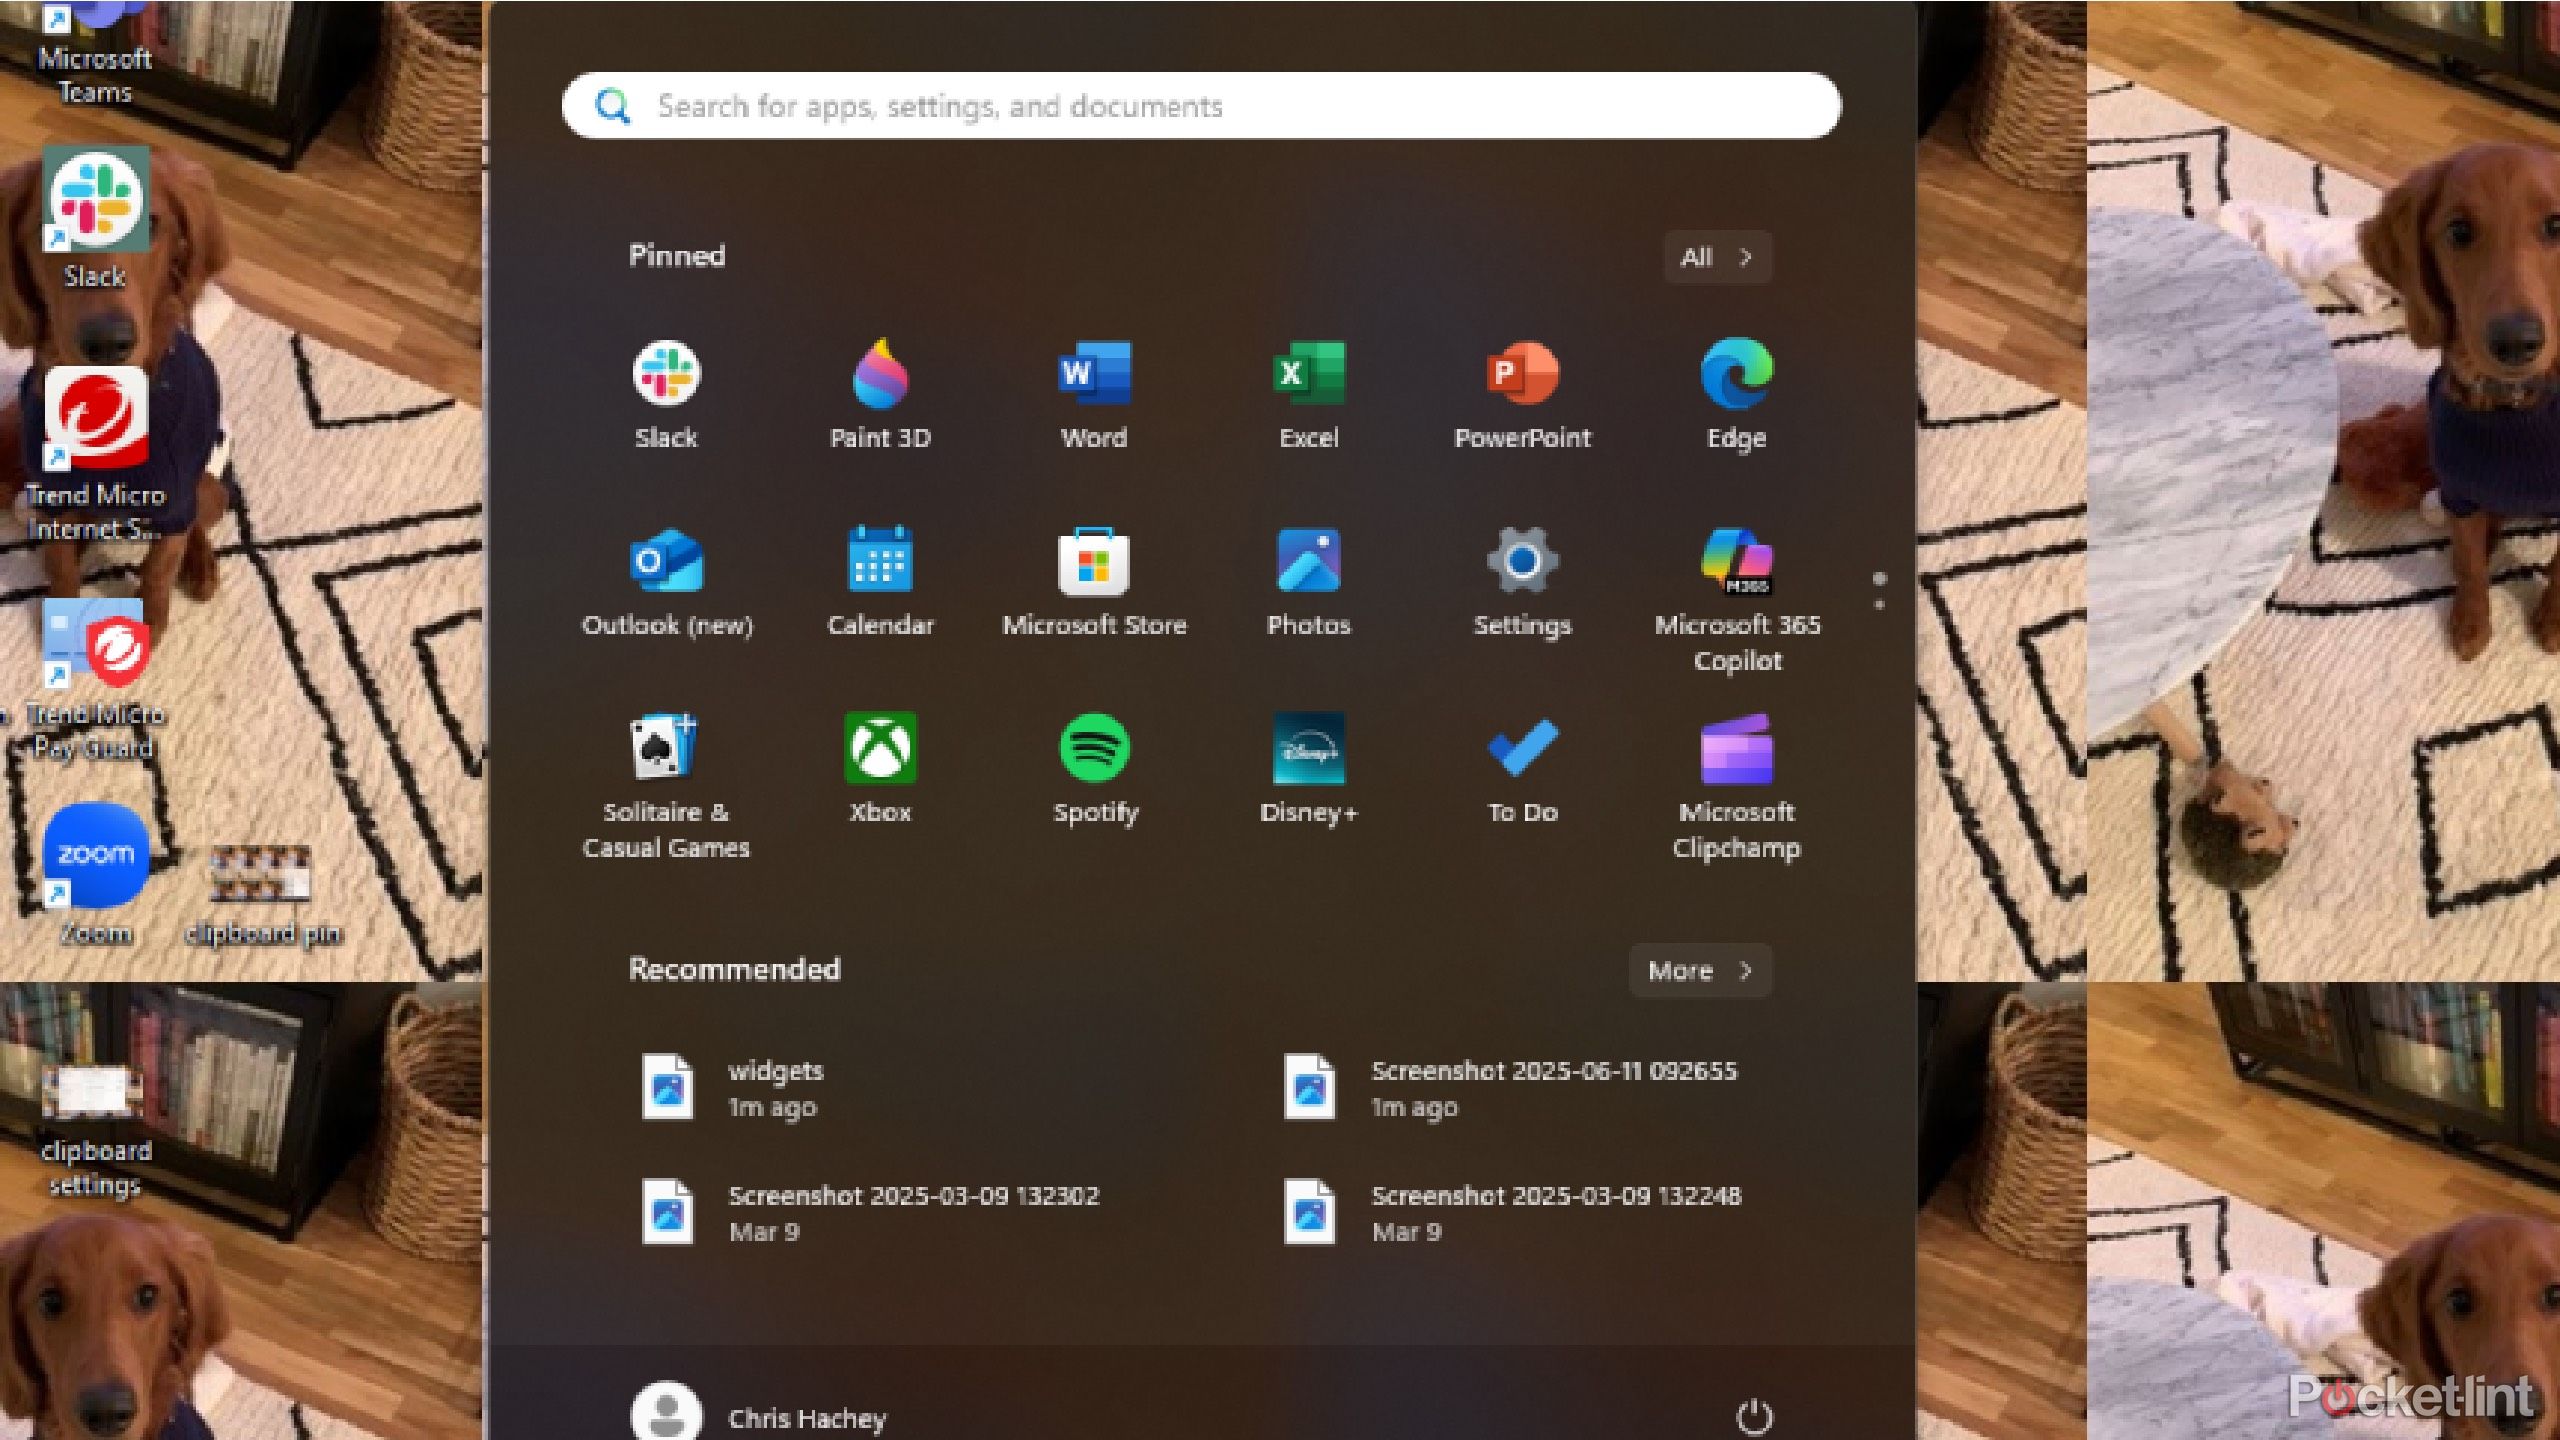Launch the Xbox app
This screenshot has height=1440, width=2560.
[880, 770]
